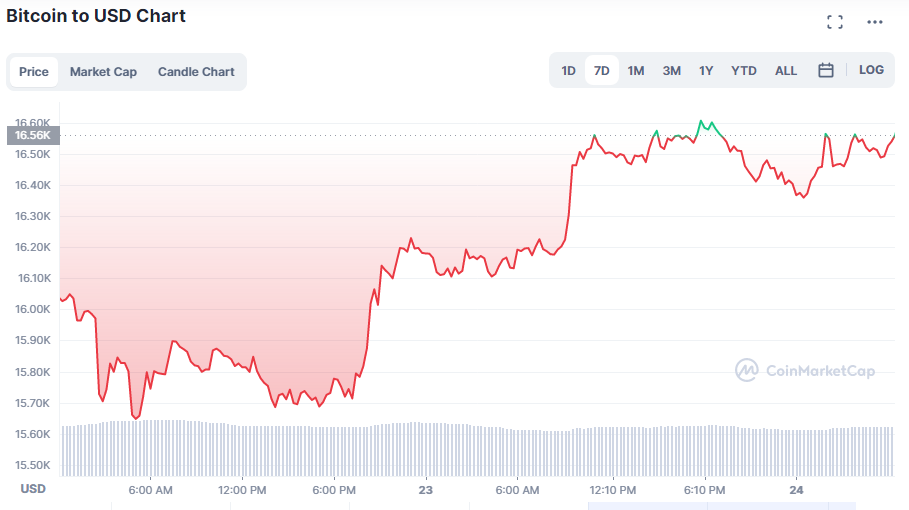Select the 7D time range
Screen dimensions: 909x510
coord(601,70)
